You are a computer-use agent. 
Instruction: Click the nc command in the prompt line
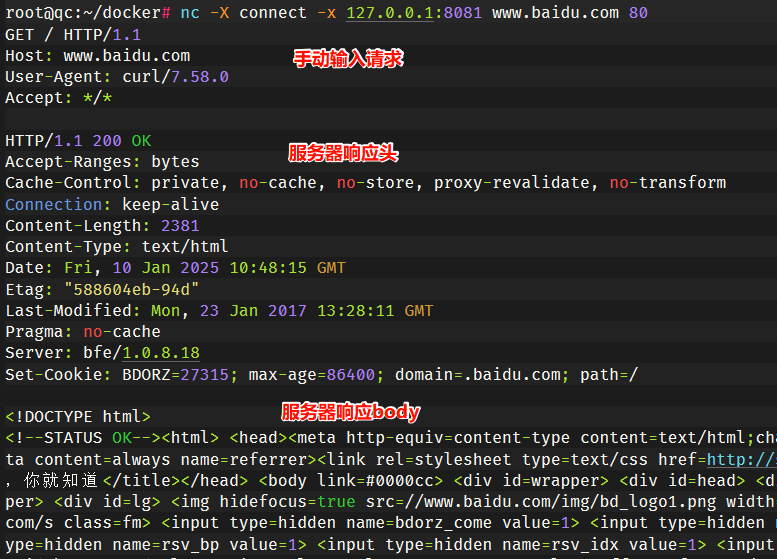[190, 12]
